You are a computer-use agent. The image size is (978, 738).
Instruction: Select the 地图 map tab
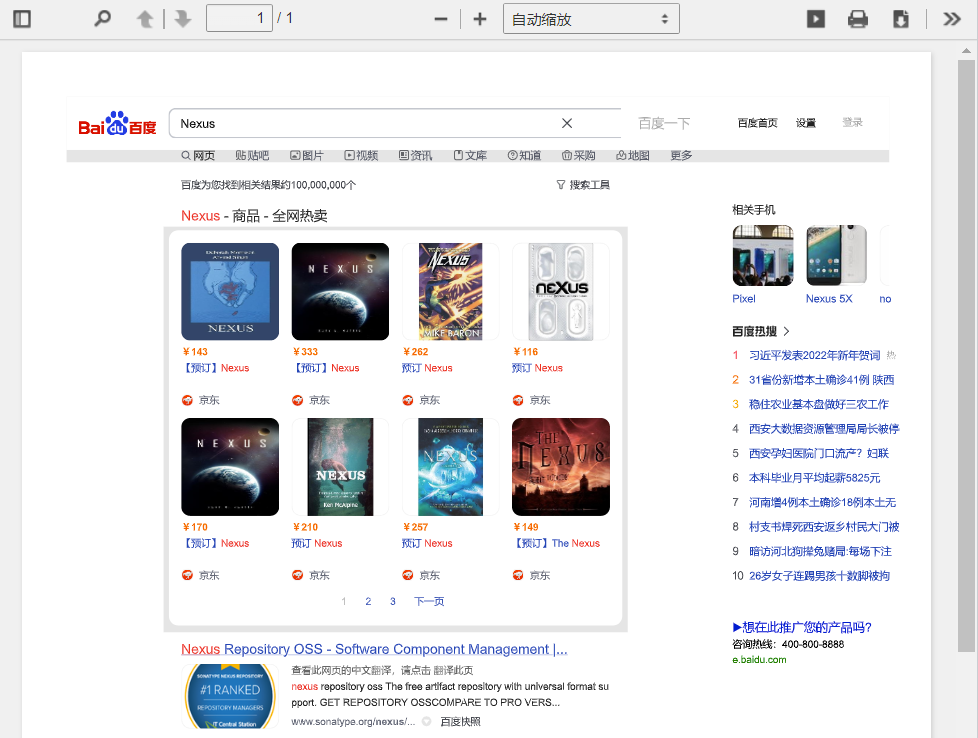point(633,155)
